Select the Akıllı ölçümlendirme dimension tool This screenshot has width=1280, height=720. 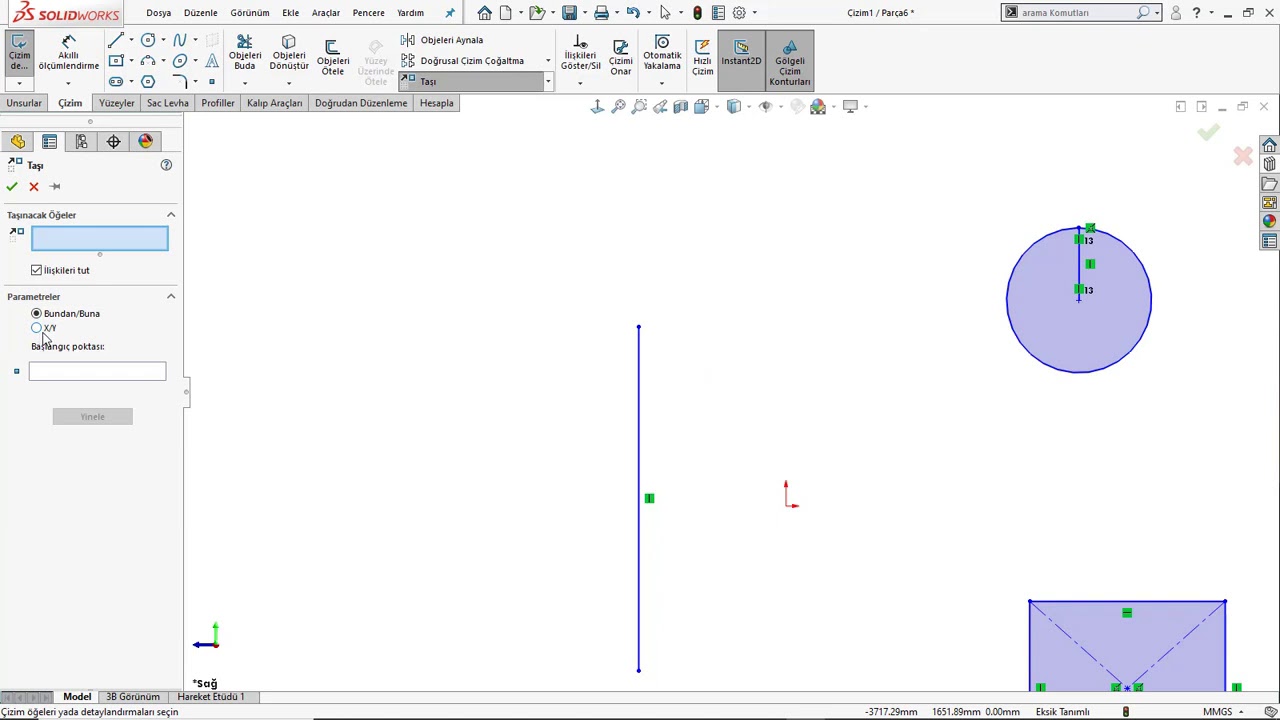pyautogui.click(x=68, y=54)
